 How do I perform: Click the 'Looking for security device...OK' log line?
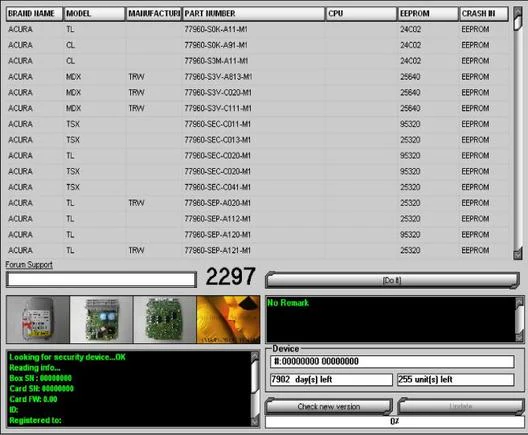(x=67, y=357)
